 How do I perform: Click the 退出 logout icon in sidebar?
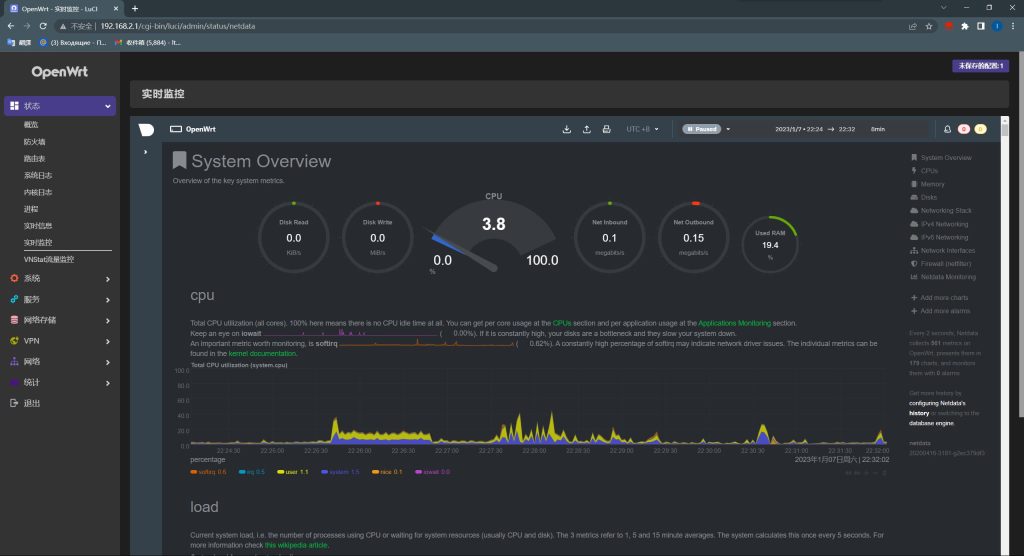point(14,403)
